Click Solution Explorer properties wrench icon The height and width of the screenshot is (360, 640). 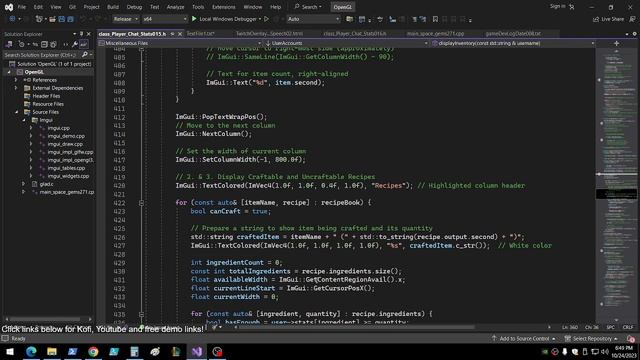[x=75, y=44]
